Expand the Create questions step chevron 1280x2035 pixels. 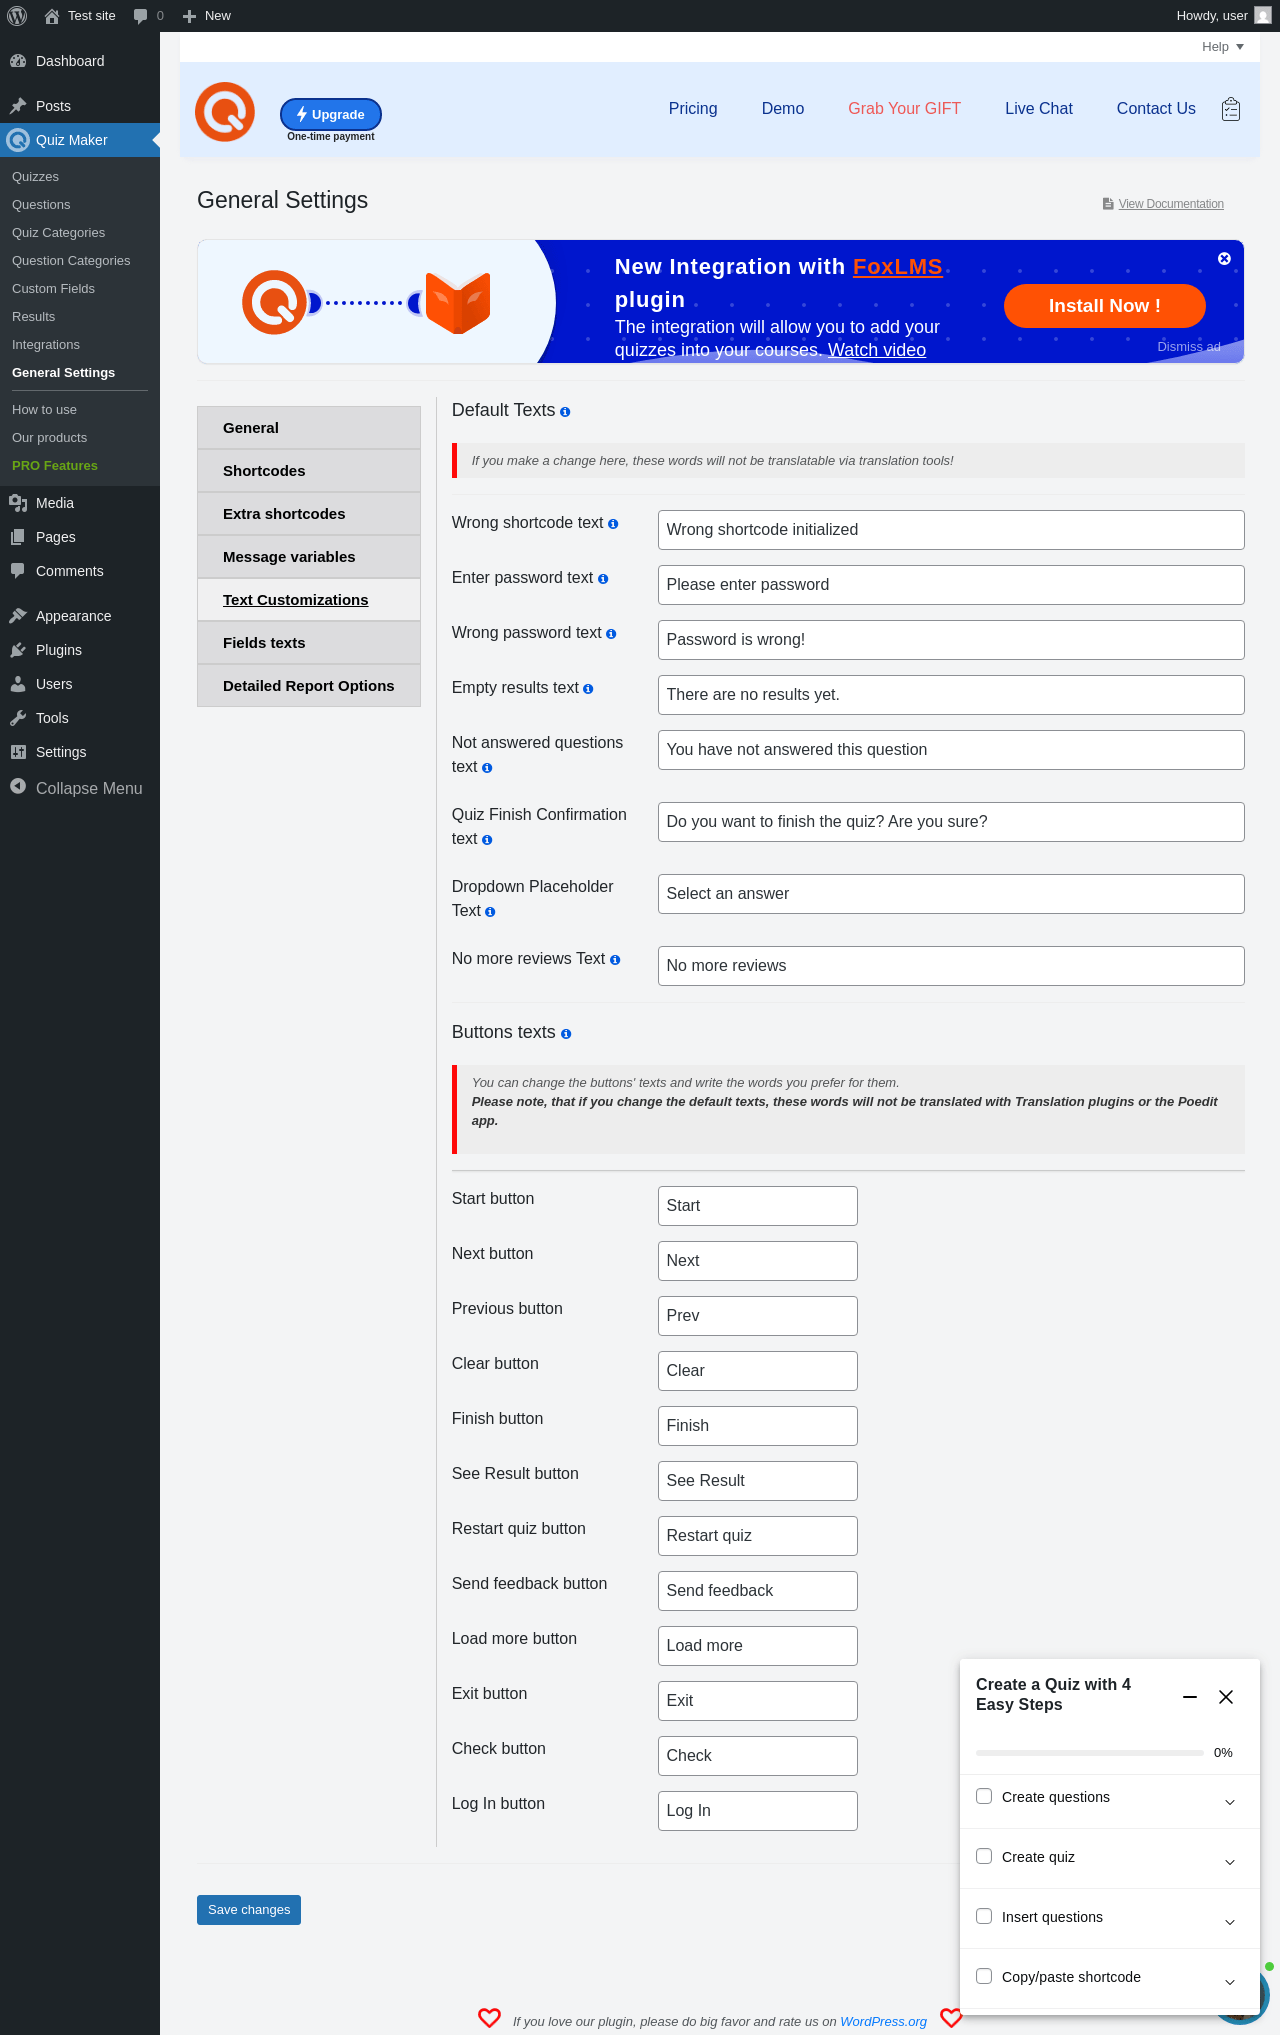1230,1802
